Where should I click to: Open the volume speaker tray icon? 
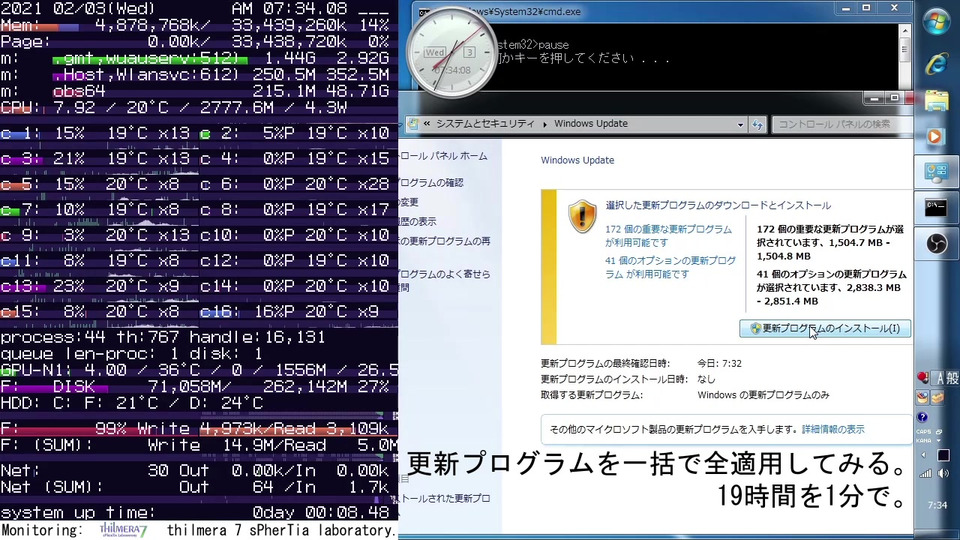(943, 473)
